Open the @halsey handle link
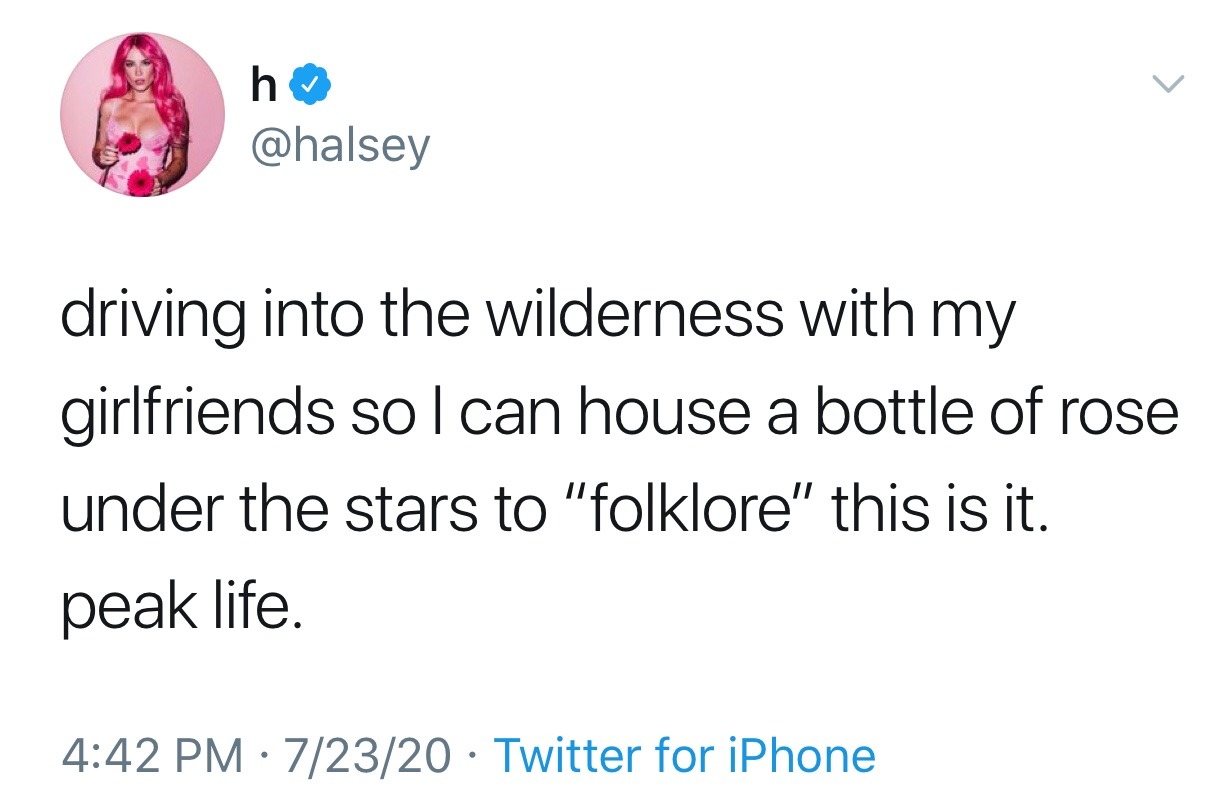The image size is (1218, 803). [x=337, y=147]
